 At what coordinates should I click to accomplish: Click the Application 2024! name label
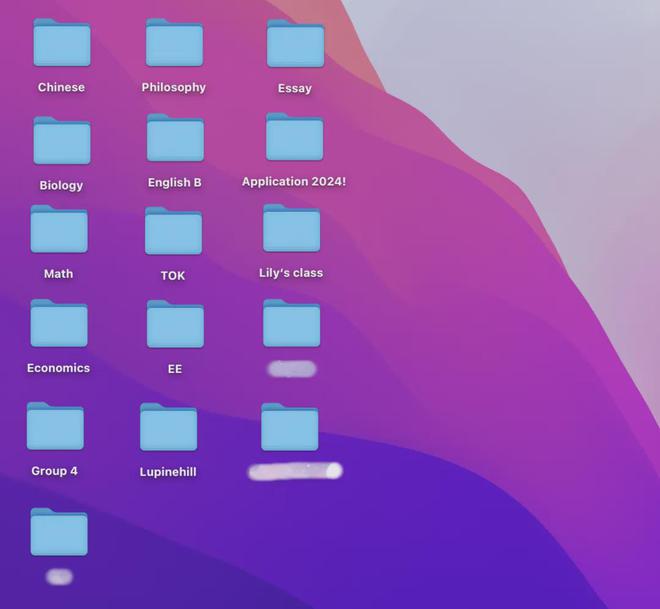click(x=294, y=182)
